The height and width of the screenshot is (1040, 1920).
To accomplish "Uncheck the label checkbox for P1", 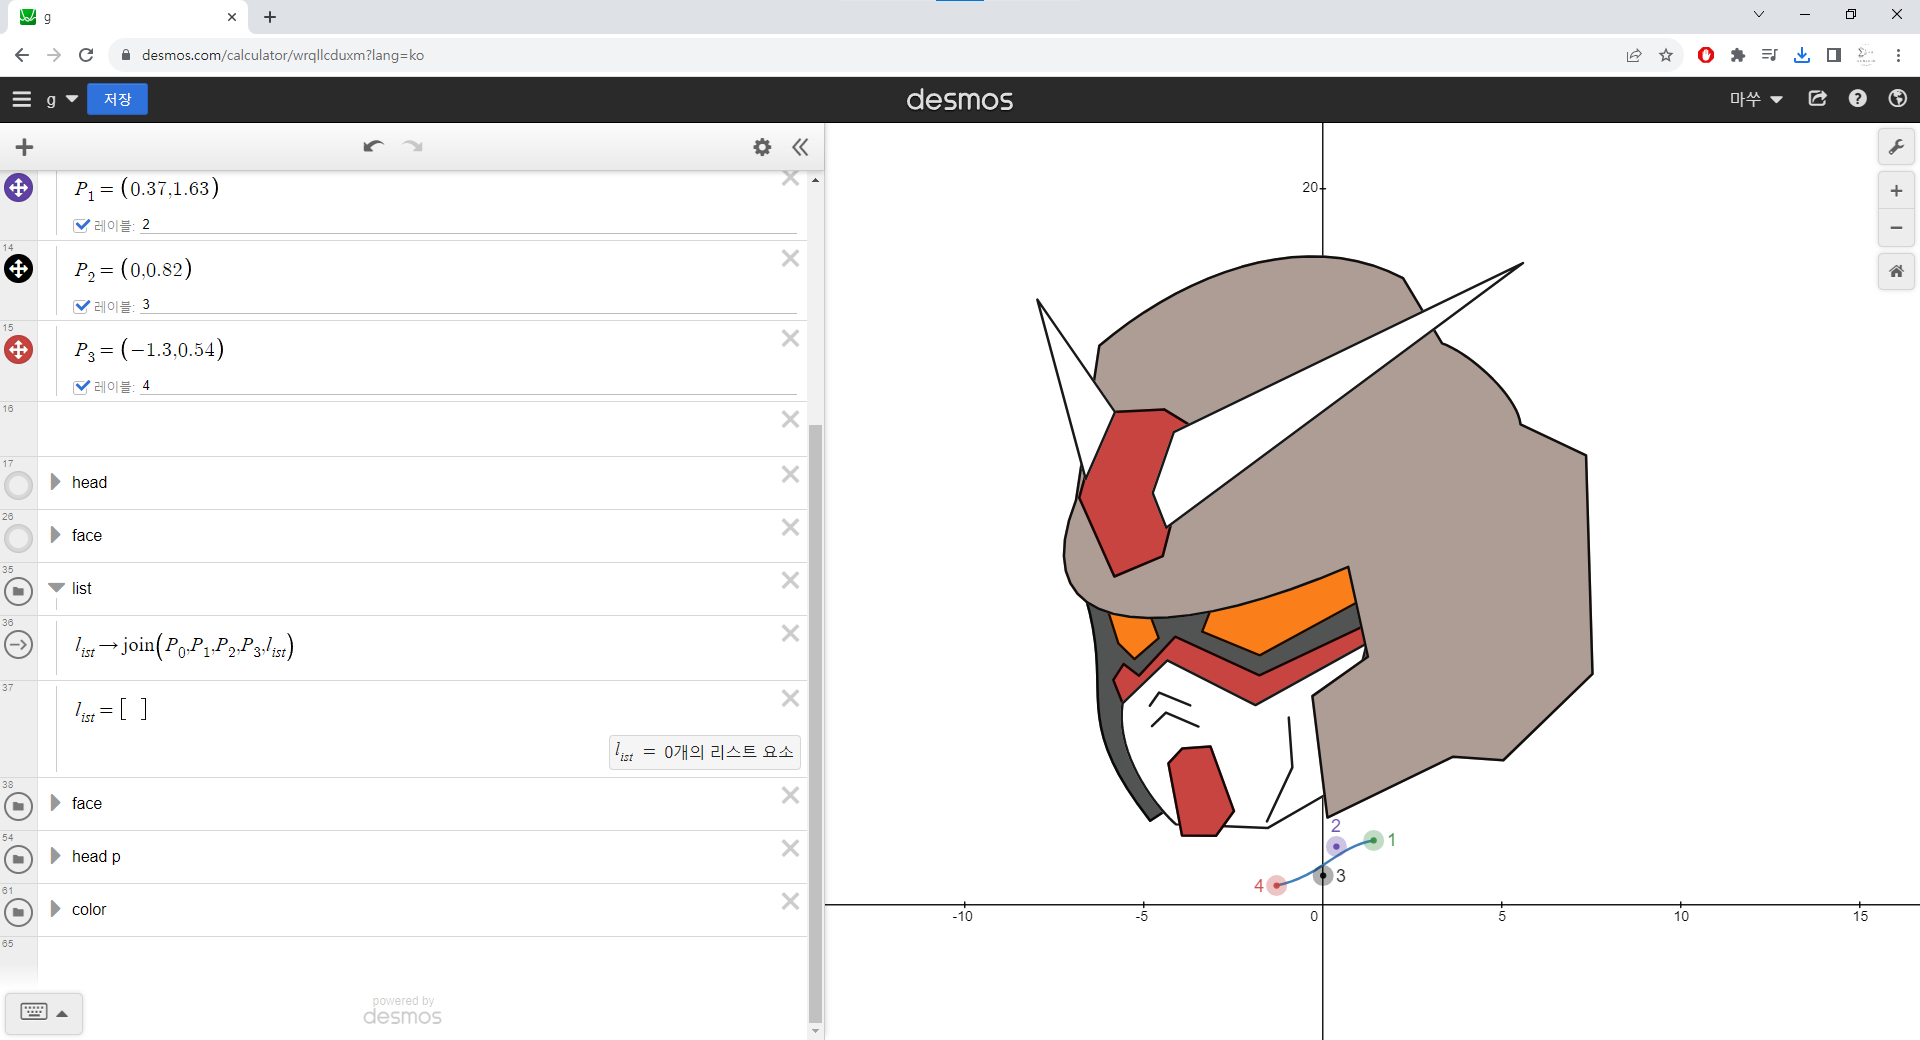I will [x=82, y=225].
